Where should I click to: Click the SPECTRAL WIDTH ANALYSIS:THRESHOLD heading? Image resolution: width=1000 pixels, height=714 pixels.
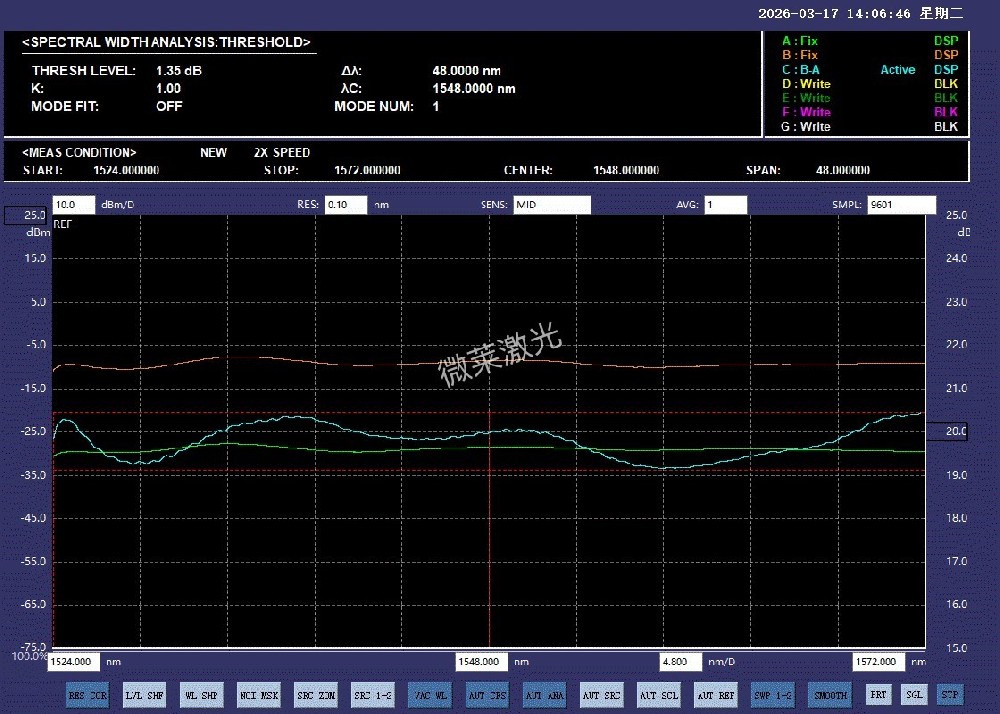pos(166,43)
